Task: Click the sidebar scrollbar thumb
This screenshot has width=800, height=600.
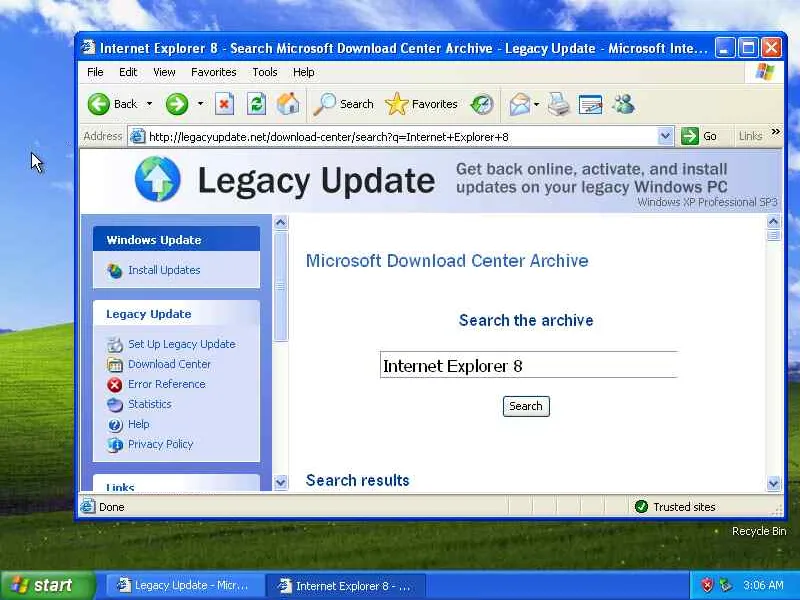Action: pyautogui.click(x=281, y=286)
